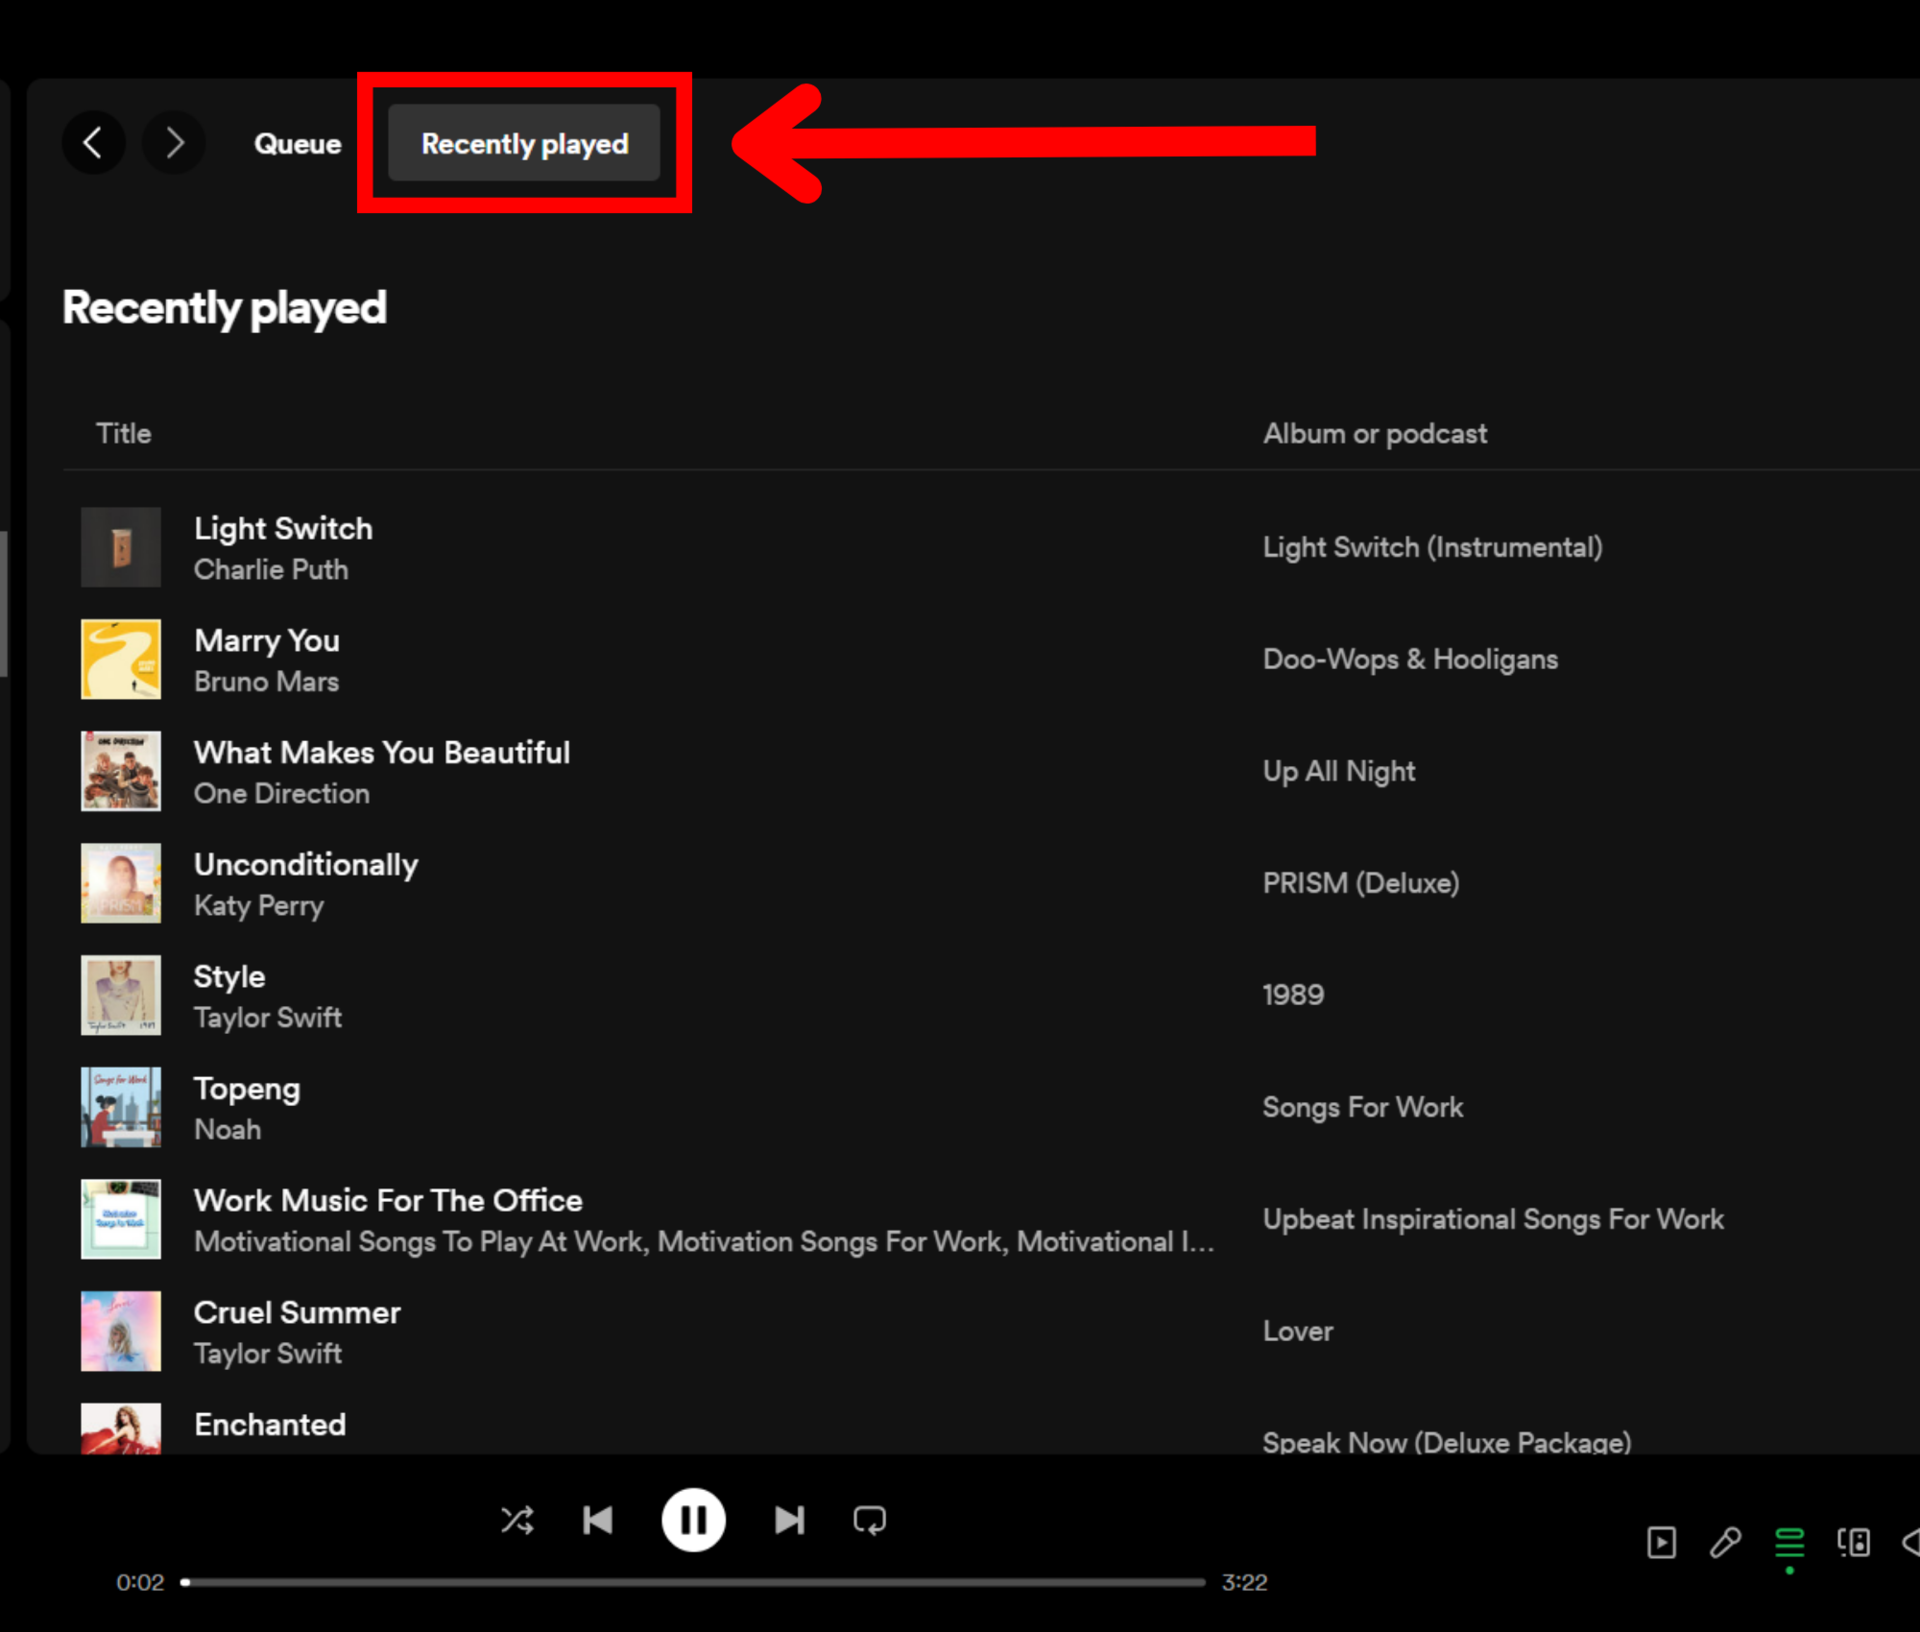The image size is (1920, 1632).
Task: Open Songs For Work album link
Action: pyautogui.click(x=1362, y=1107)
